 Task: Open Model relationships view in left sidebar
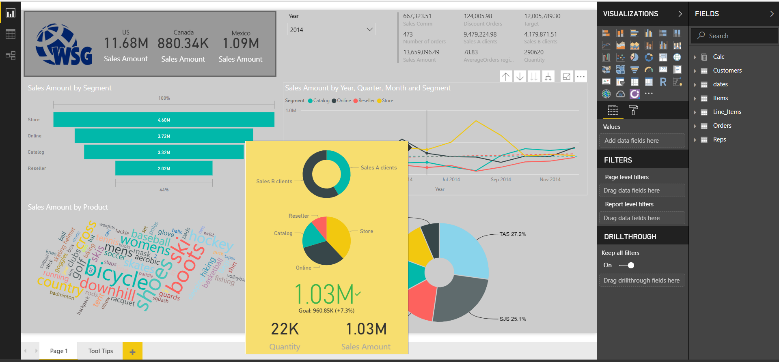click(10, 56)
